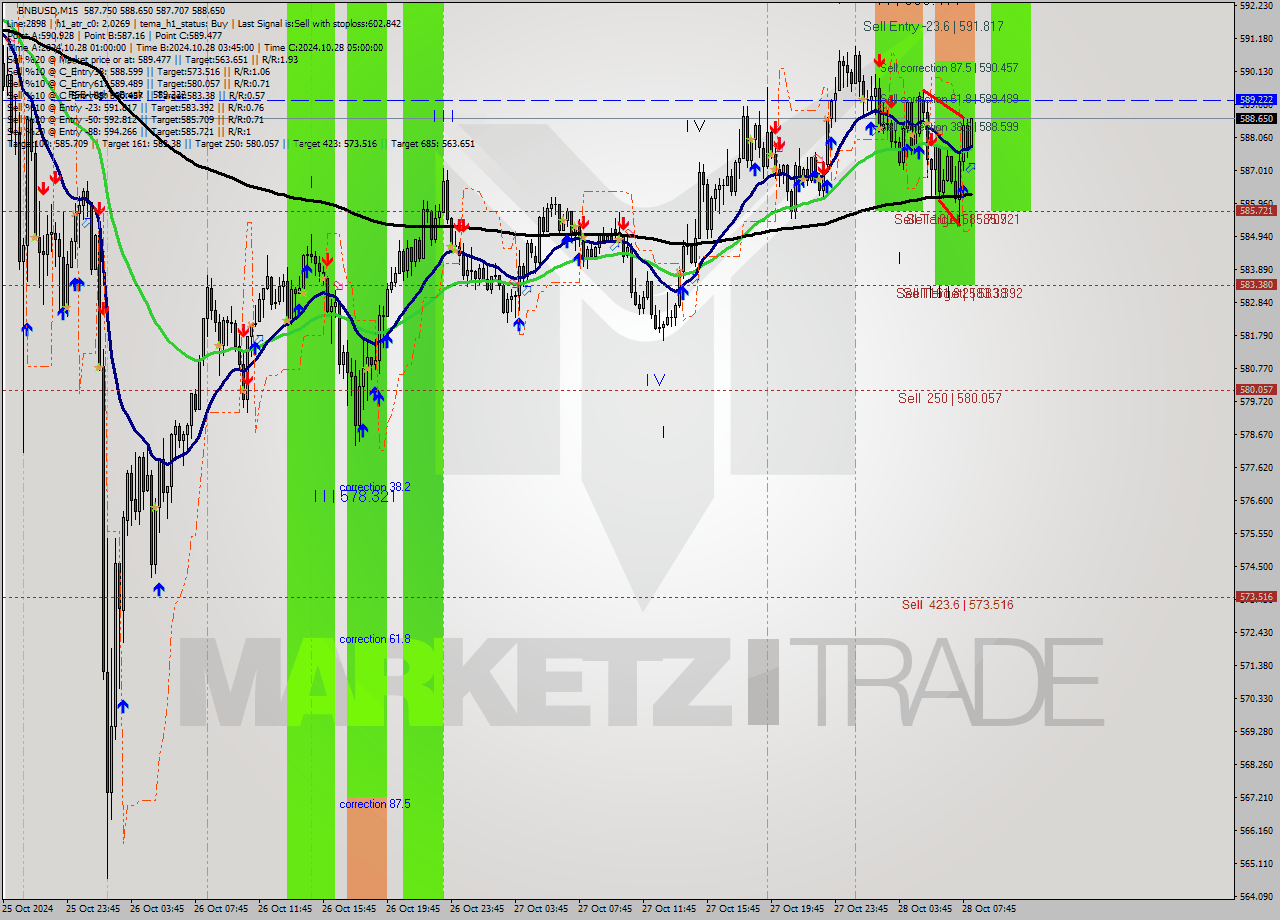Click the '27 Oct 23:45' time label
The height and width of the screenshot is (920, 1280).
[x=861, y=909]
